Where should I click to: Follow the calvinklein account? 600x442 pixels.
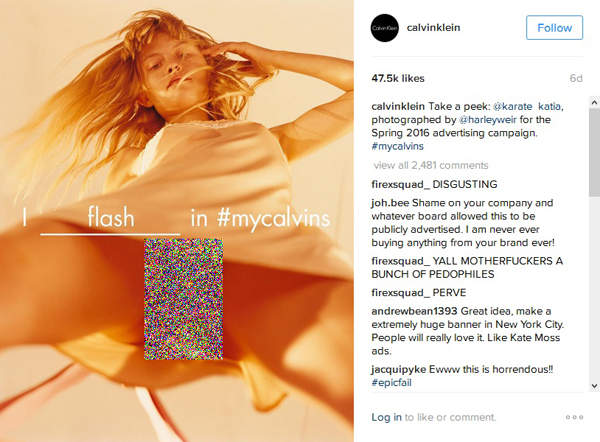554,28
